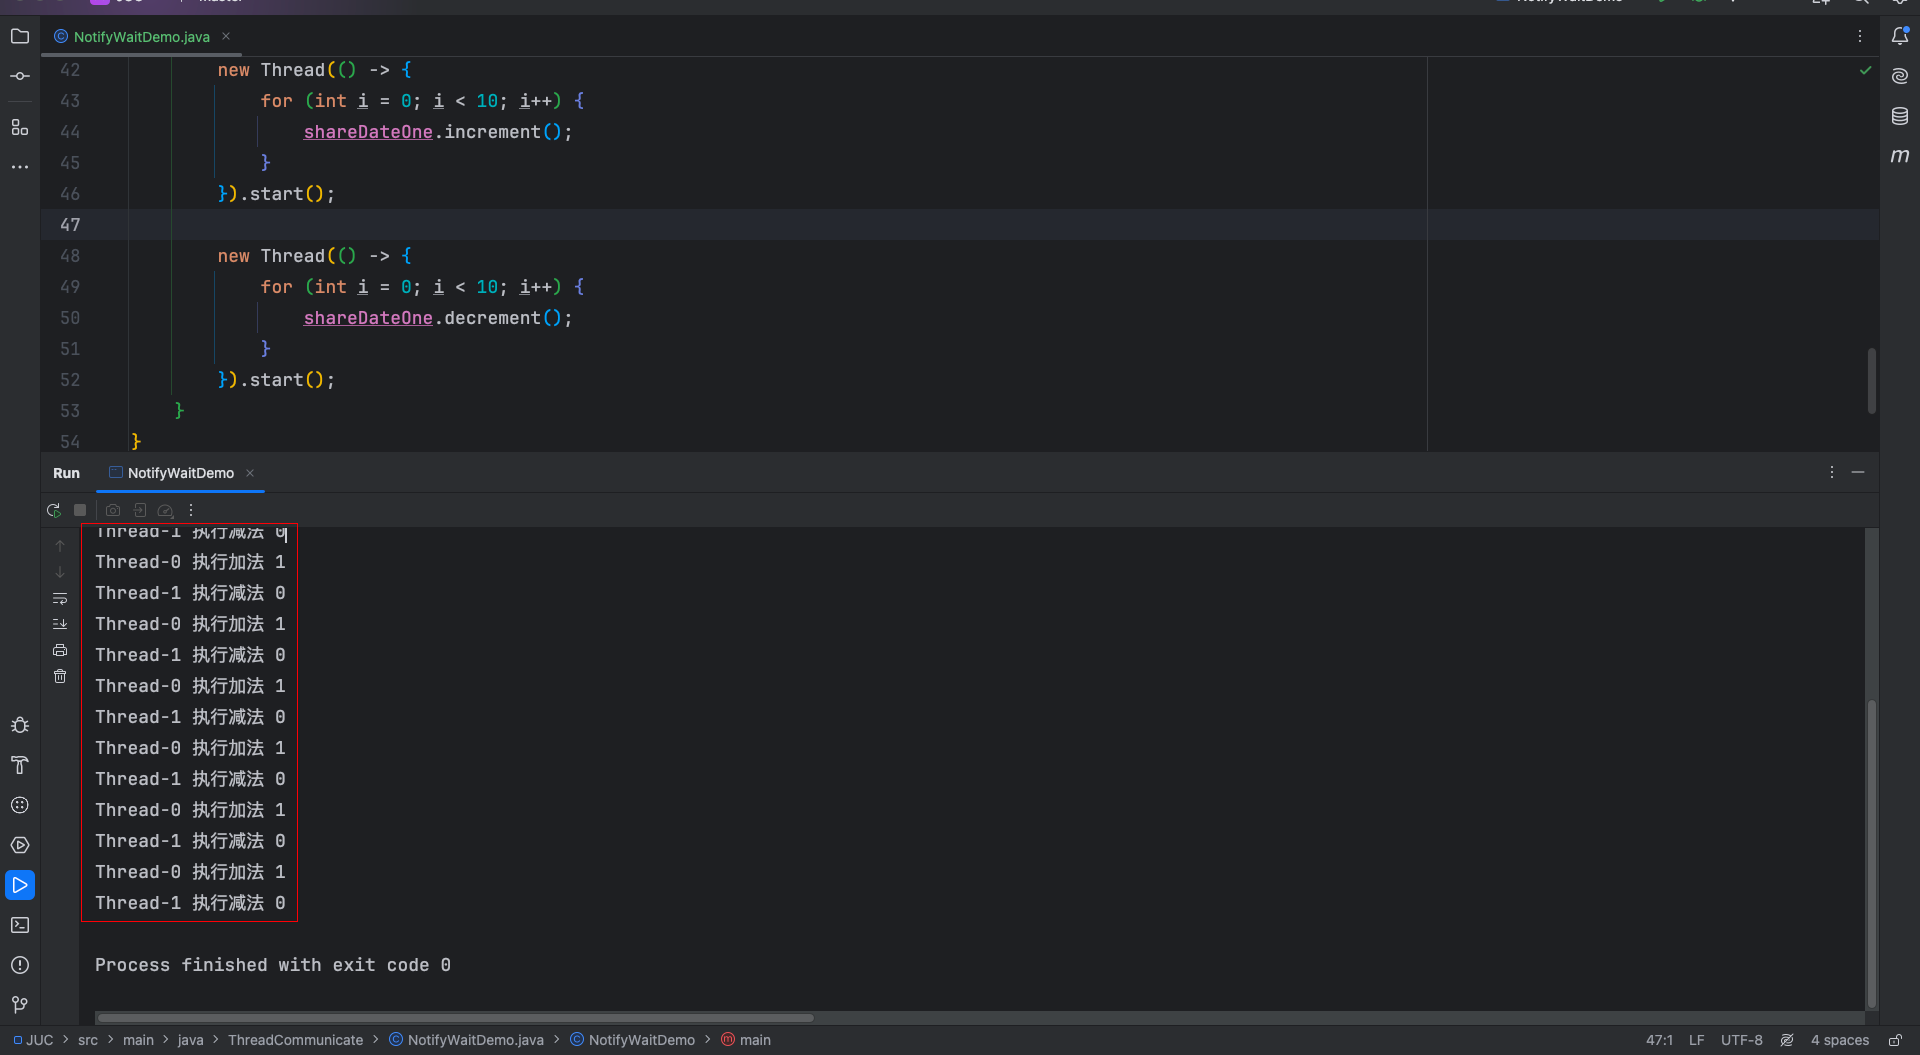
Task: Click JUC breadcrumb in navigation bar
Action: point(33,1040)
